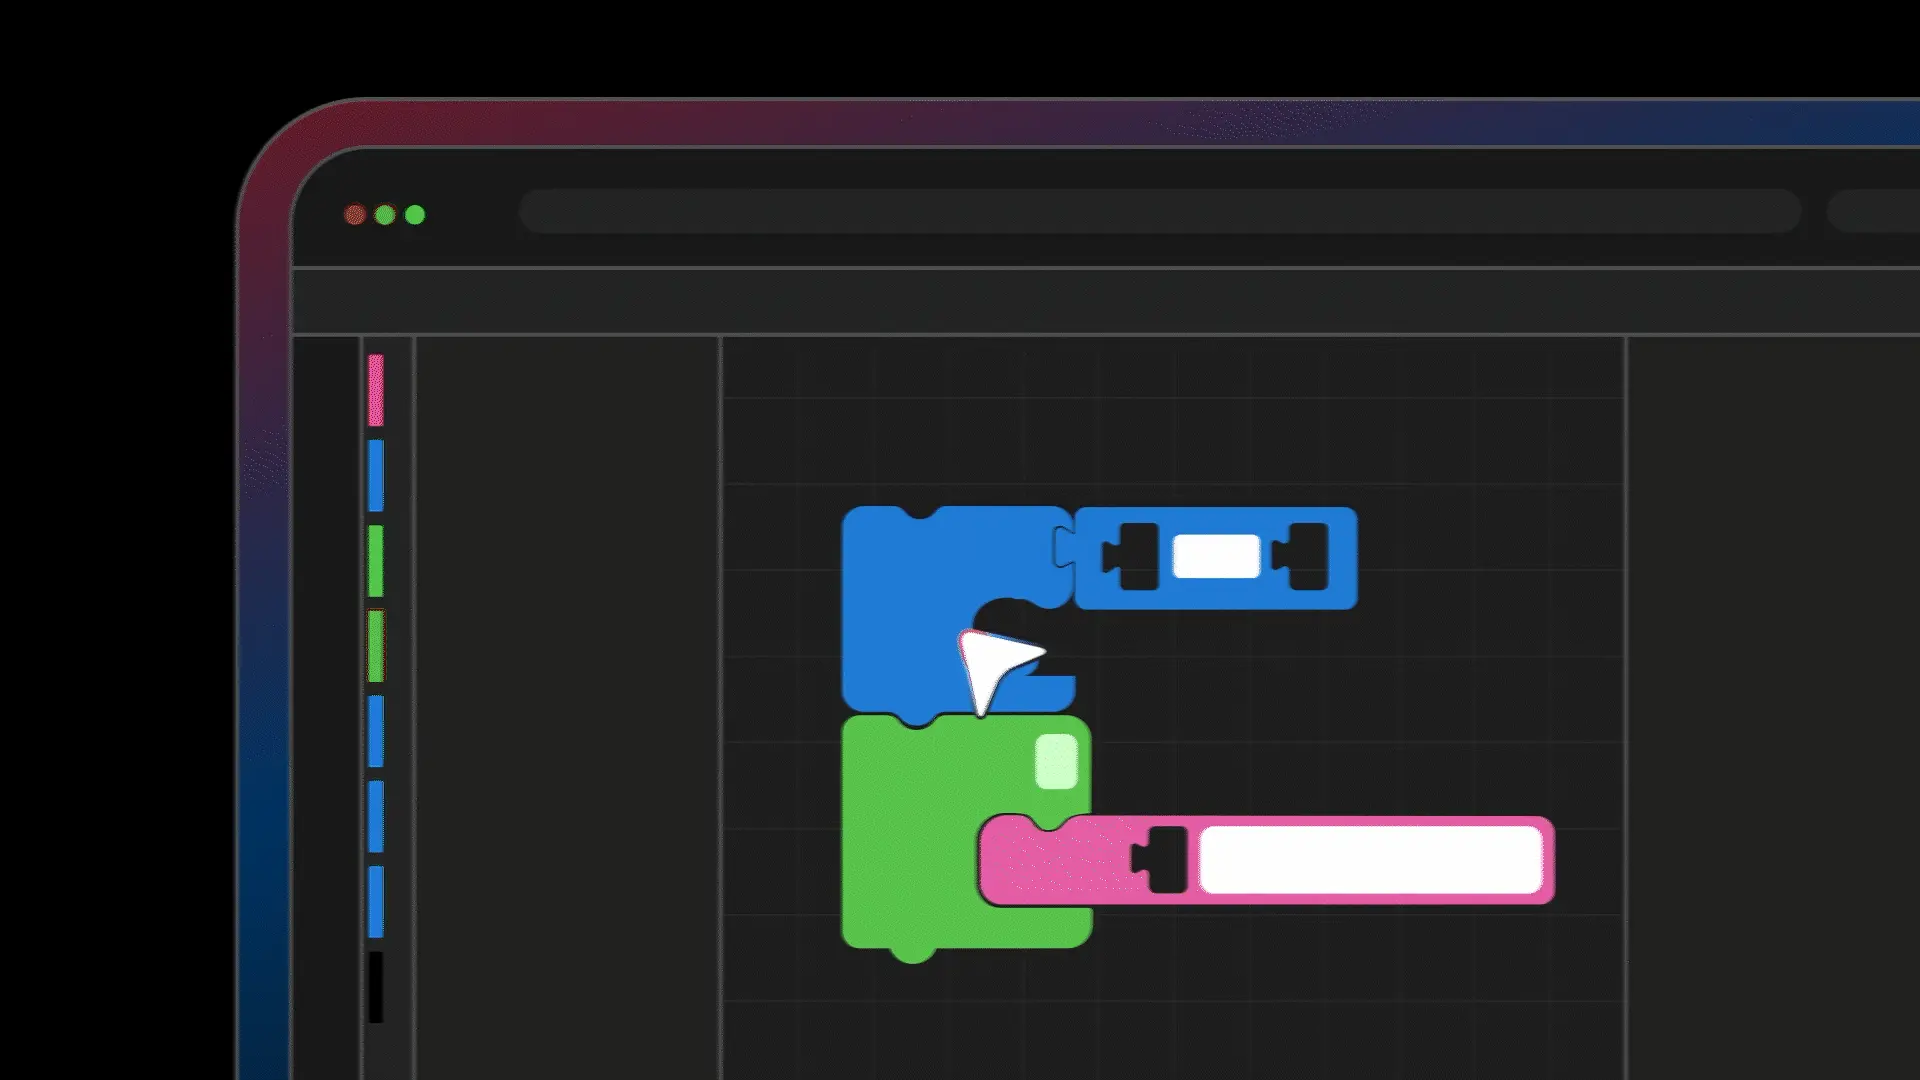Choose the upper green sidebar category bar

tap(376, 560)
